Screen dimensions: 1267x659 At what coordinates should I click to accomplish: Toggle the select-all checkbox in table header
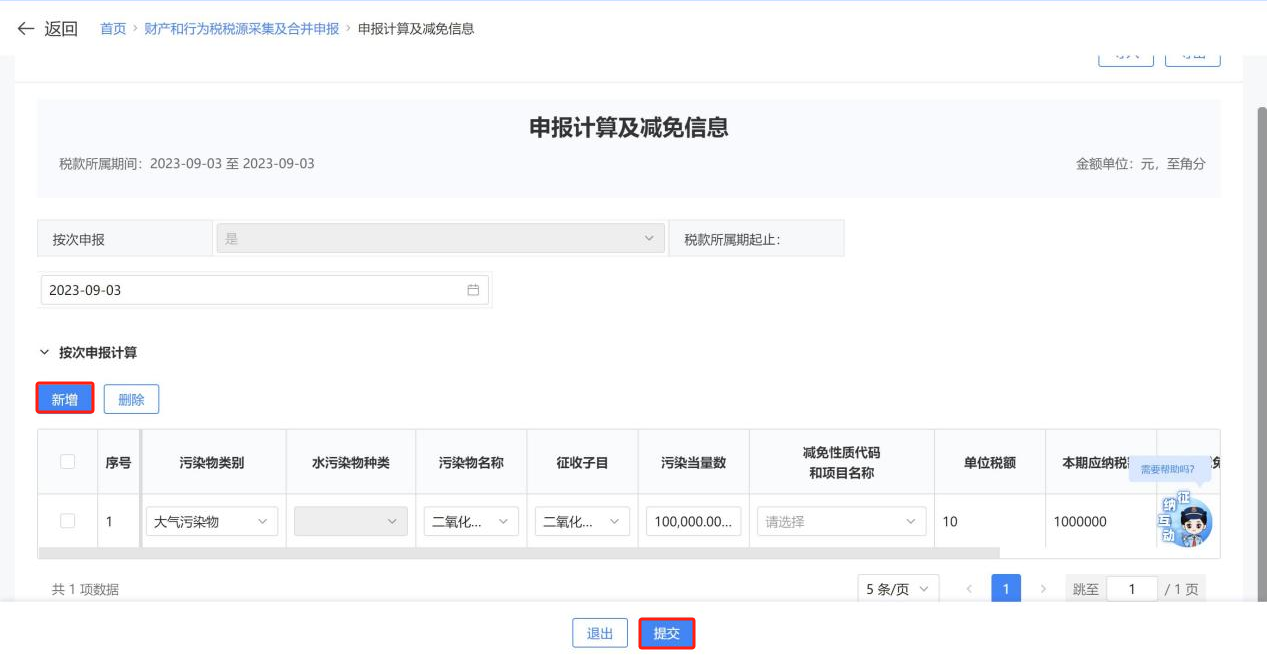67,461
